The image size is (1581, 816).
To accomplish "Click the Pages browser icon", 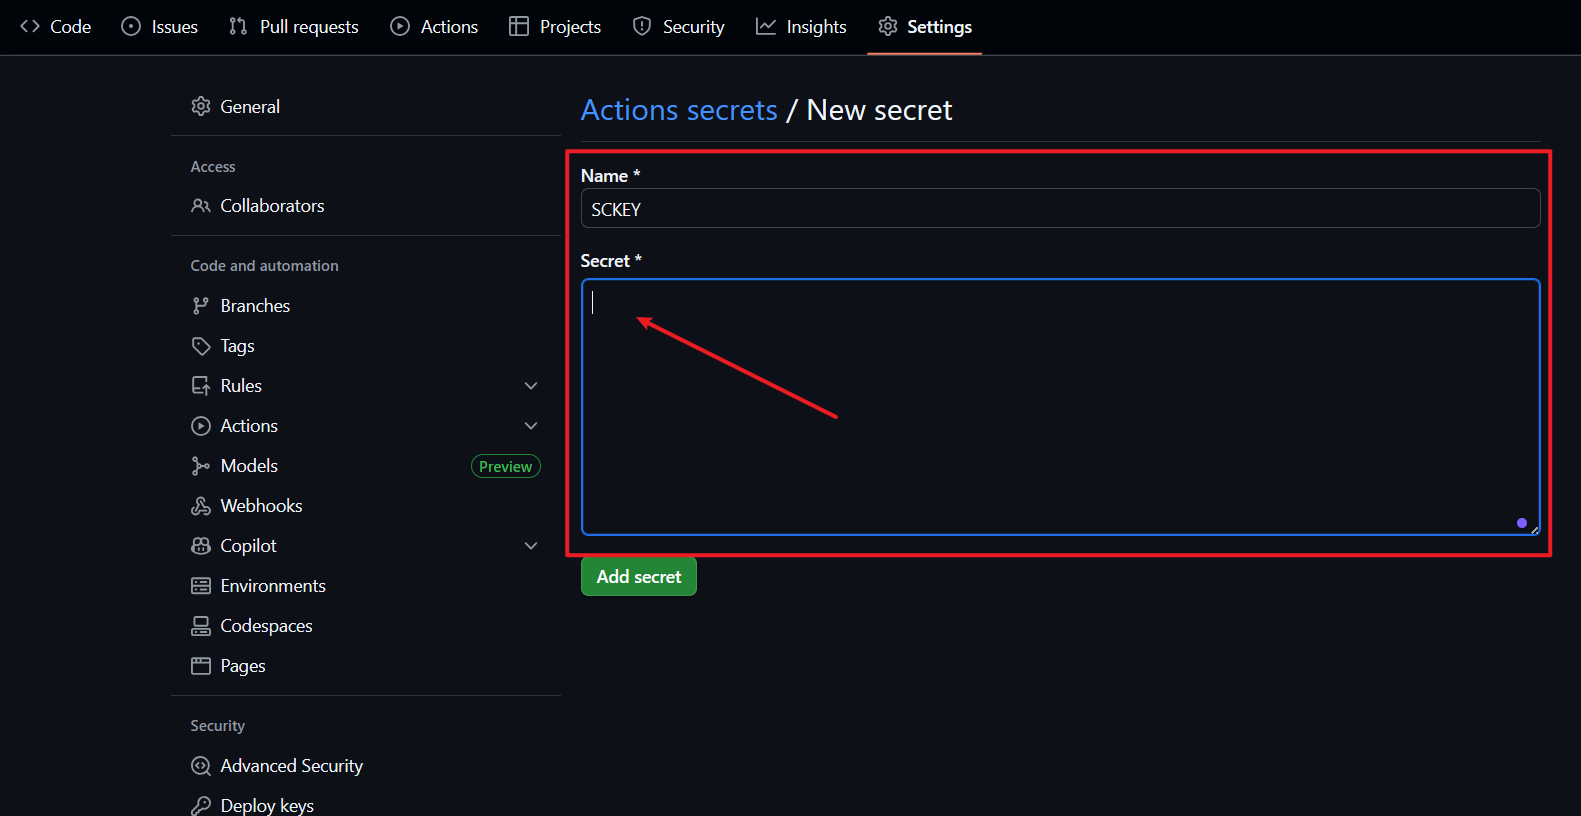I will 201,665.
